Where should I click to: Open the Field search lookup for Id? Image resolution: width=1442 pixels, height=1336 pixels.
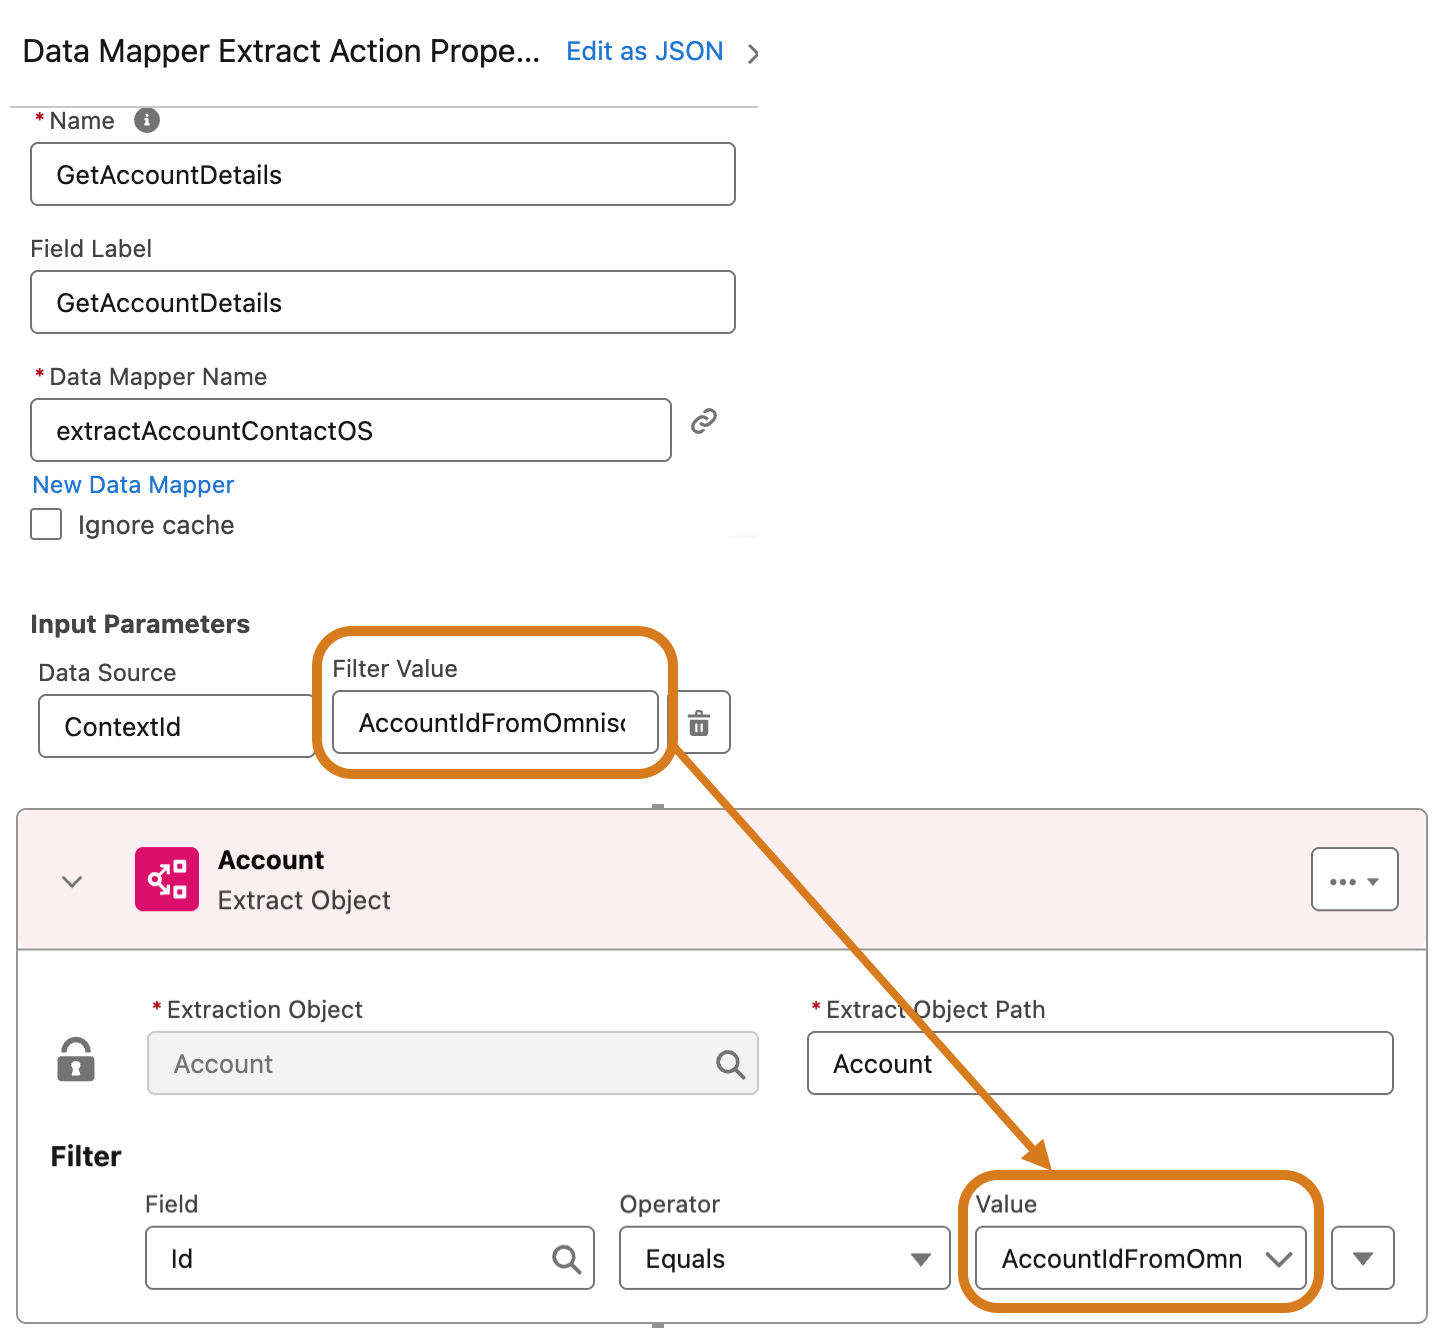tap(566, 1258)
